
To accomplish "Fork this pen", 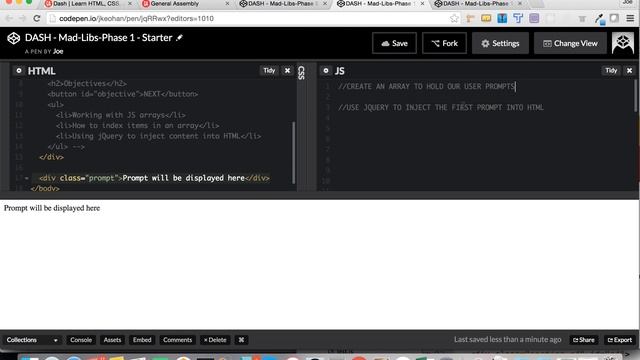I will pyautogui.click(x=444, y=43).
